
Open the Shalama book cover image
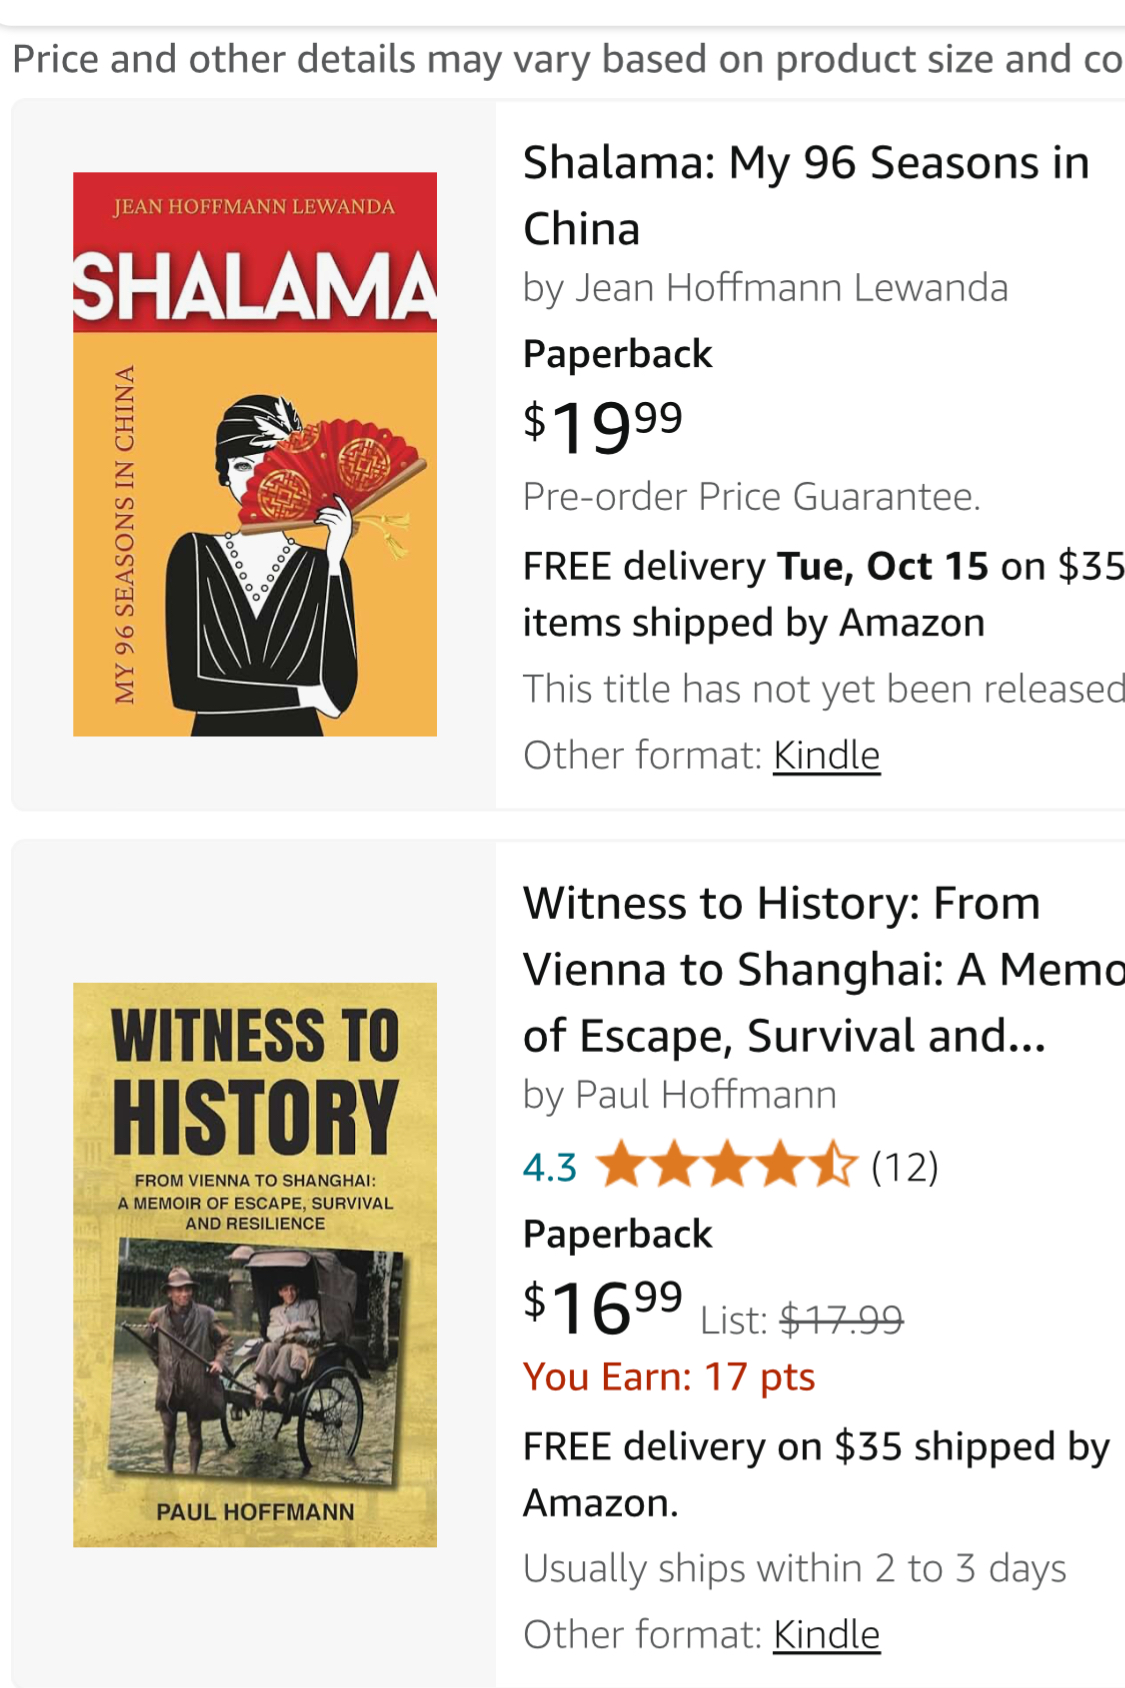coord(255,454)
